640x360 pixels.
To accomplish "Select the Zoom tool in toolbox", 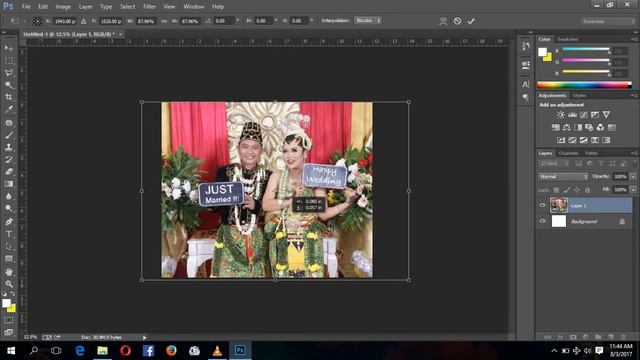I will (9, 284).
